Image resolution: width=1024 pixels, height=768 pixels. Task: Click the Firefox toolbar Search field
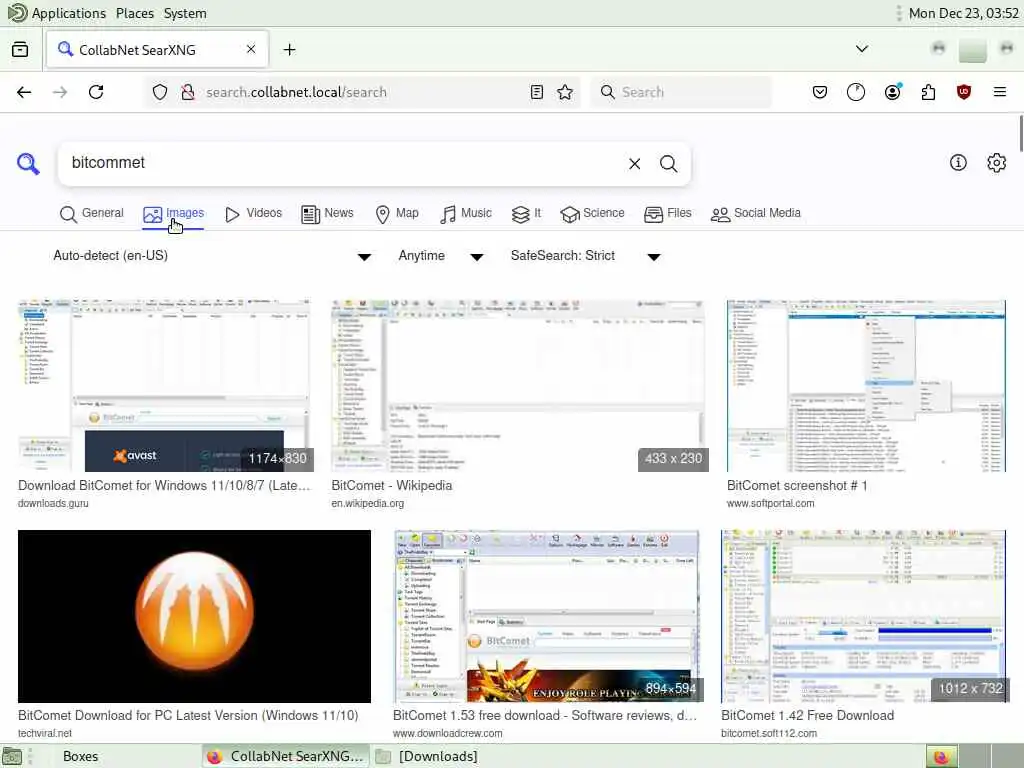[681, 92]
